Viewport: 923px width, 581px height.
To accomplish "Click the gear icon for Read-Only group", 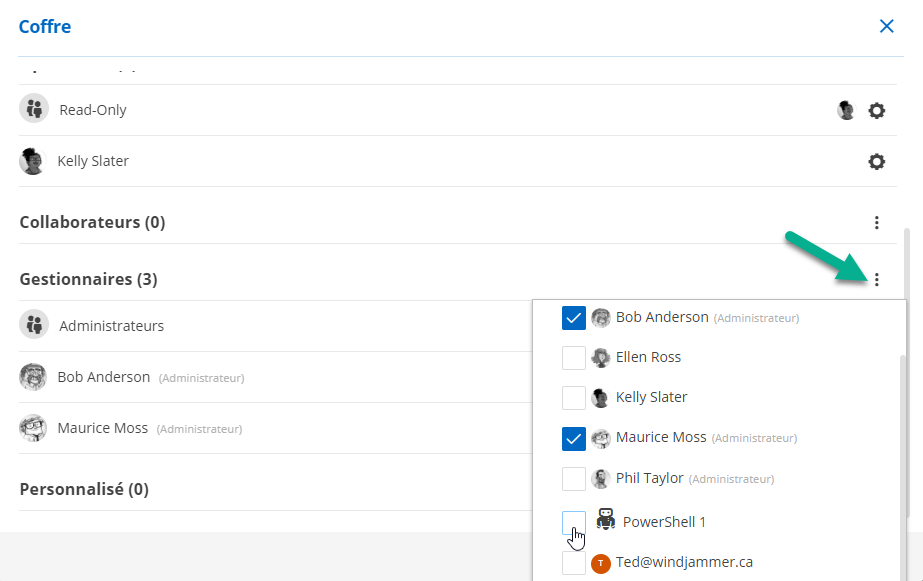I will tap(876, 111).
